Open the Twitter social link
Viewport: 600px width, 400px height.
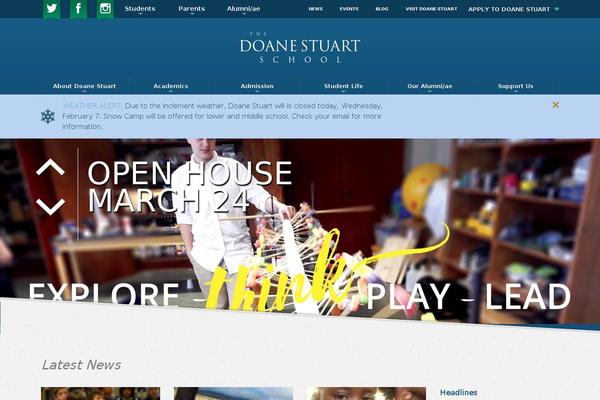pos(51,9)
